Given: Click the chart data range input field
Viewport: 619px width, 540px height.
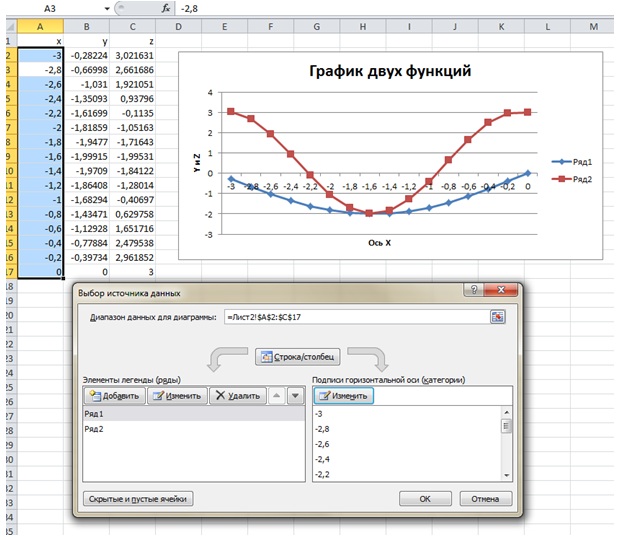Looking at the screenshot, I should coord(355,317).
